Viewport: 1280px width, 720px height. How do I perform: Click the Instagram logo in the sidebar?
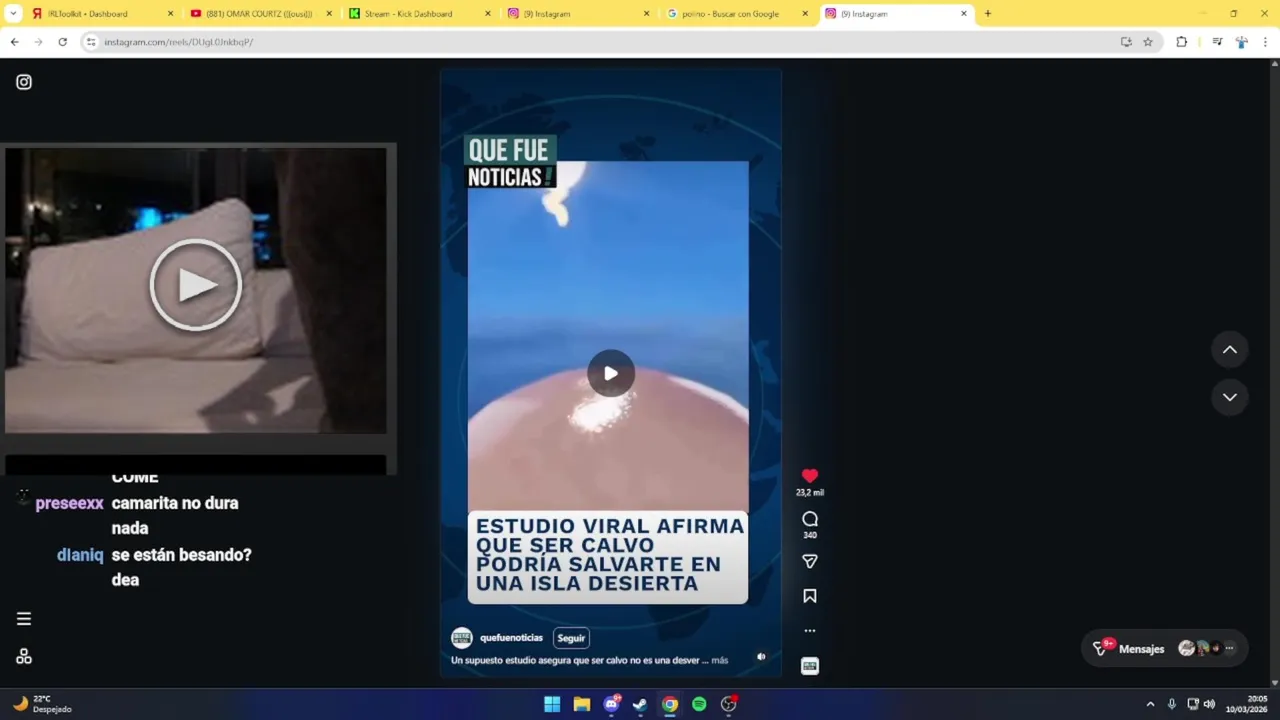tap(24, 82)
